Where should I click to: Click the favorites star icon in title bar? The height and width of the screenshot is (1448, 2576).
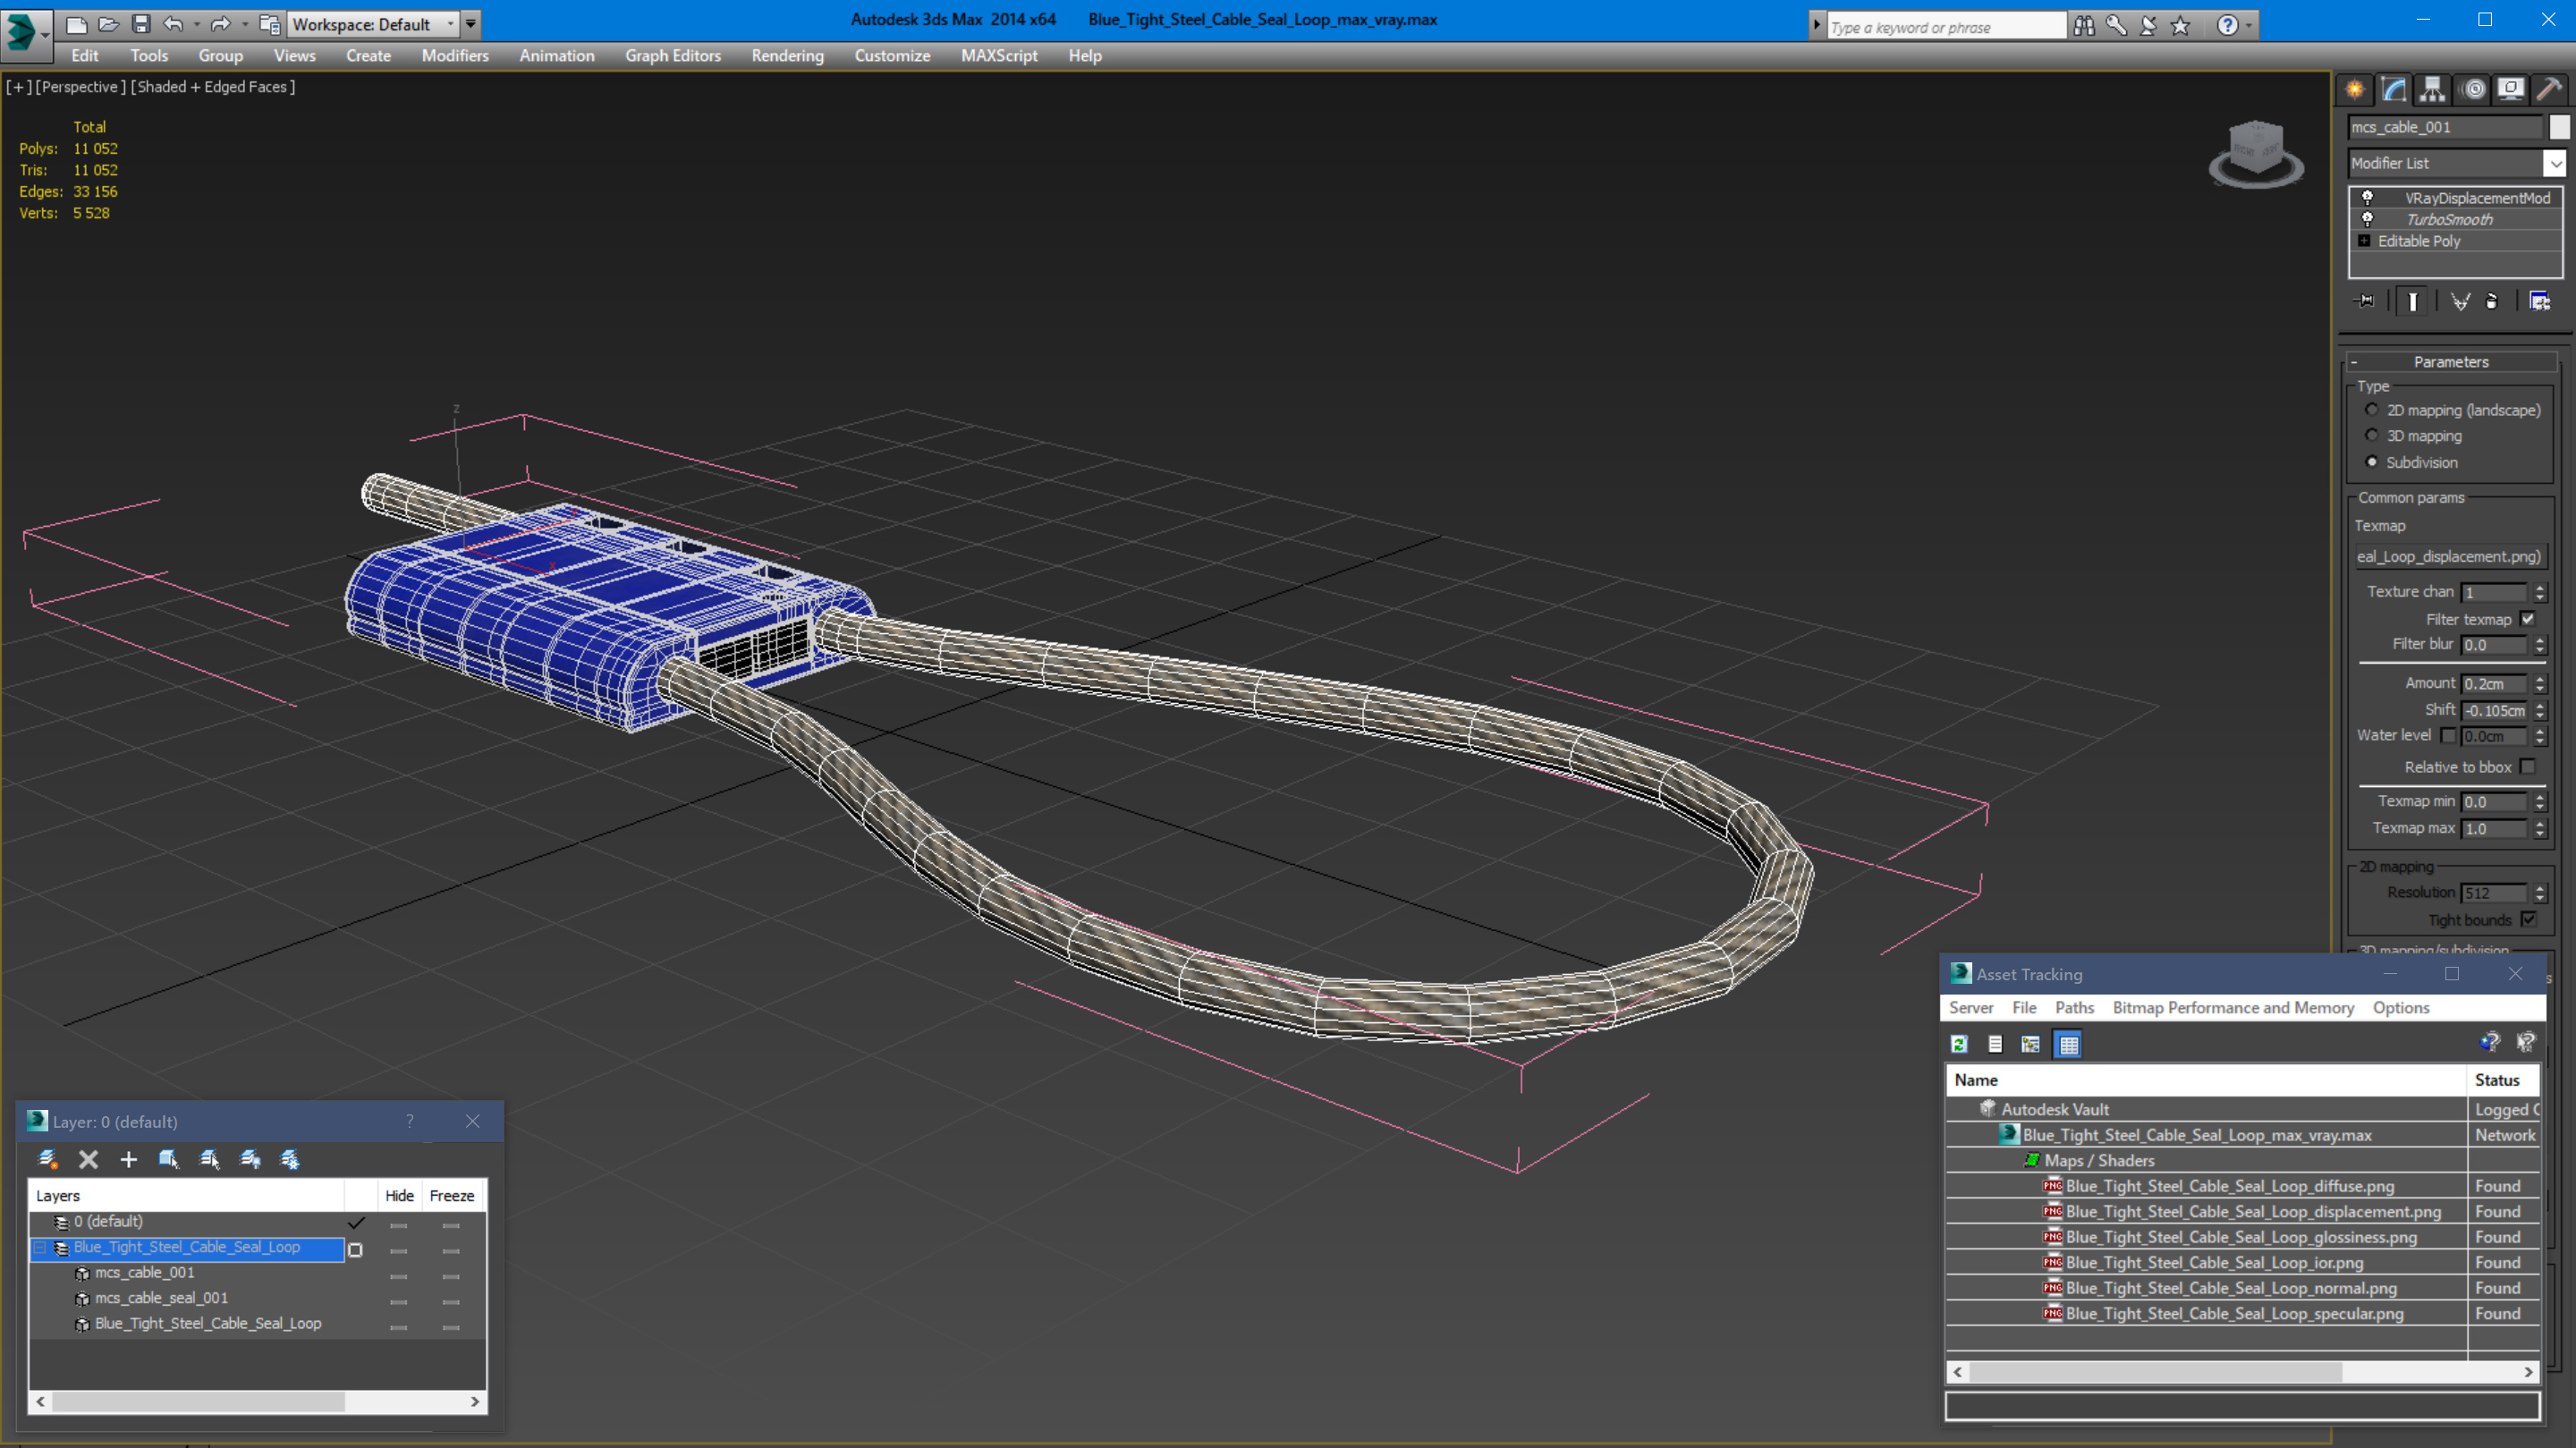pyautogui.click(x=2181, y=26)
